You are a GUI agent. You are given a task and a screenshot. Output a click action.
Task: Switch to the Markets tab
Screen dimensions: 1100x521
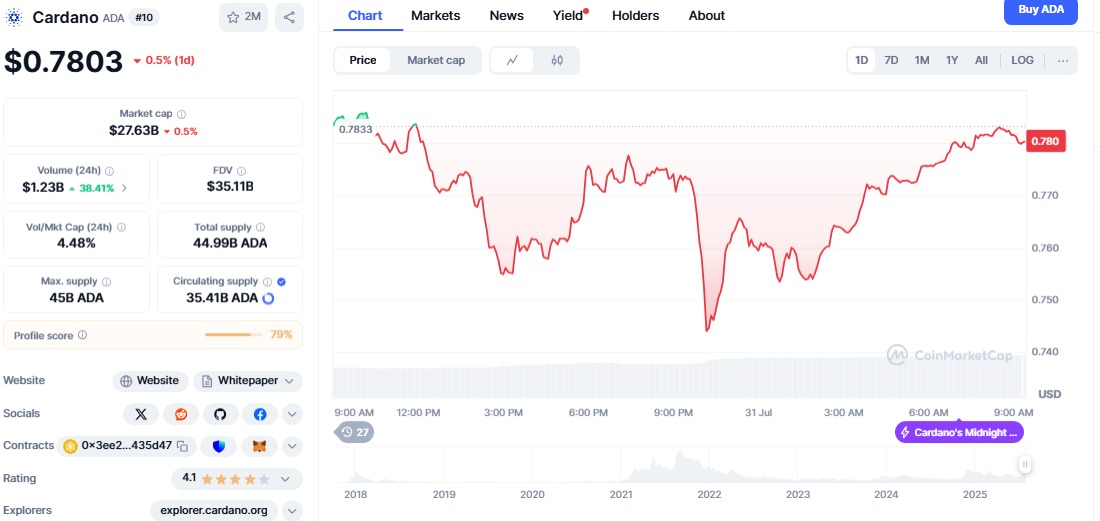pyautogui.click(x=435, y=15)
